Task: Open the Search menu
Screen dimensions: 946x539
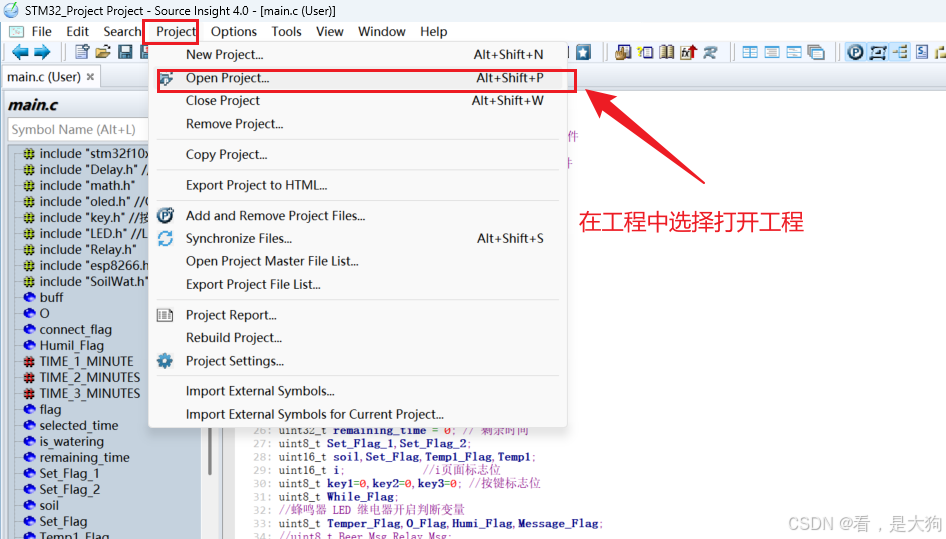Action: point(121,31)
